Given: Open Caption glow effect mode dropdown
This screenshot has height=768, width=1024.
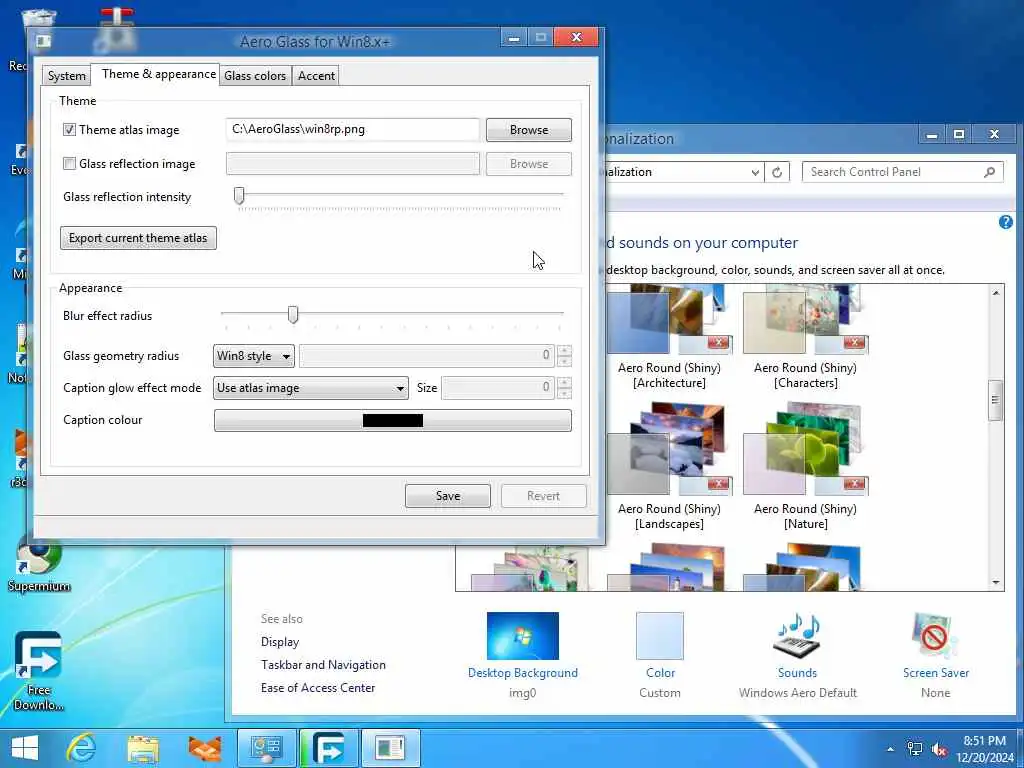Looking at the screenshot, I should pyautogui.click(x=311, y=388).
